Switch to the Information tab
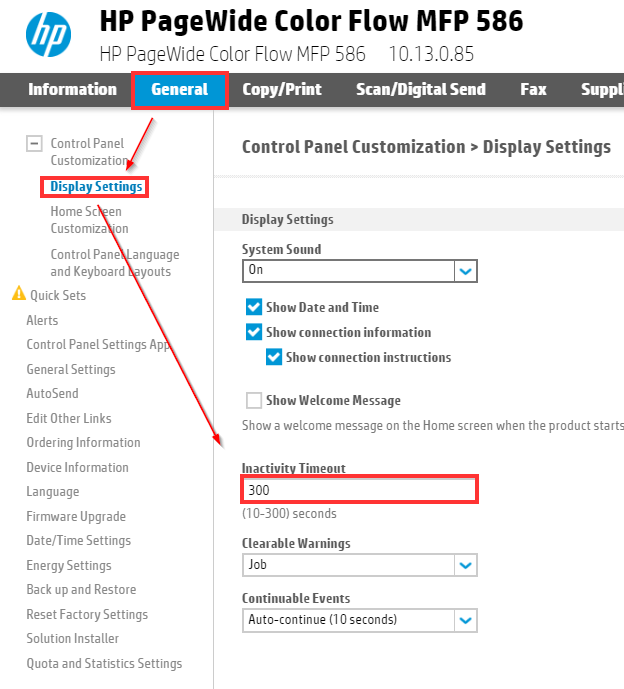 (x=72, y=89)
